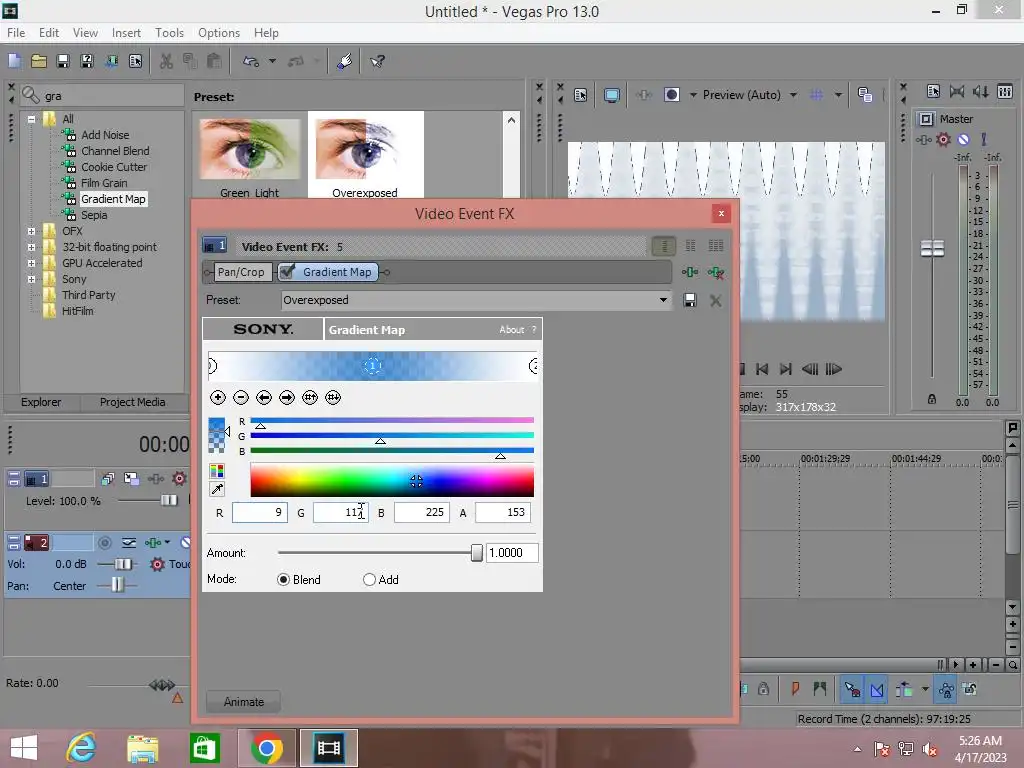The height and width of the screenshot is (768, 1024).
Task: Toggle the preview overlays grid icon
Action: (816, 95)
